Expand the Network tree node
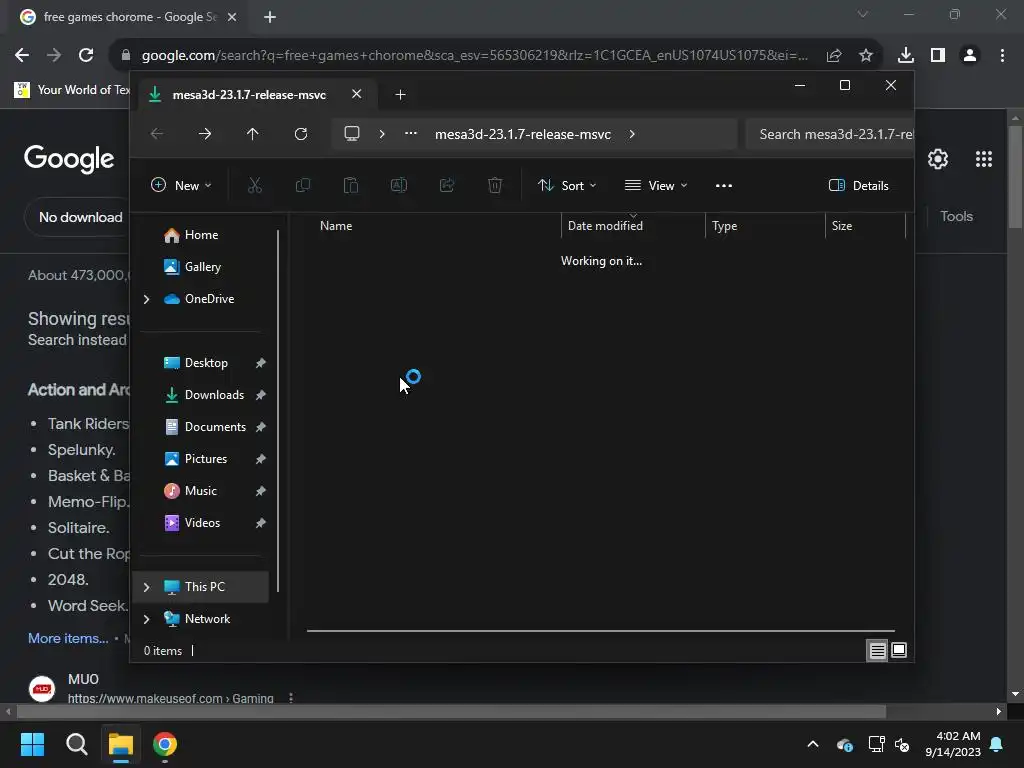This screenshot has width=1024, height=768. pos(146,619)
